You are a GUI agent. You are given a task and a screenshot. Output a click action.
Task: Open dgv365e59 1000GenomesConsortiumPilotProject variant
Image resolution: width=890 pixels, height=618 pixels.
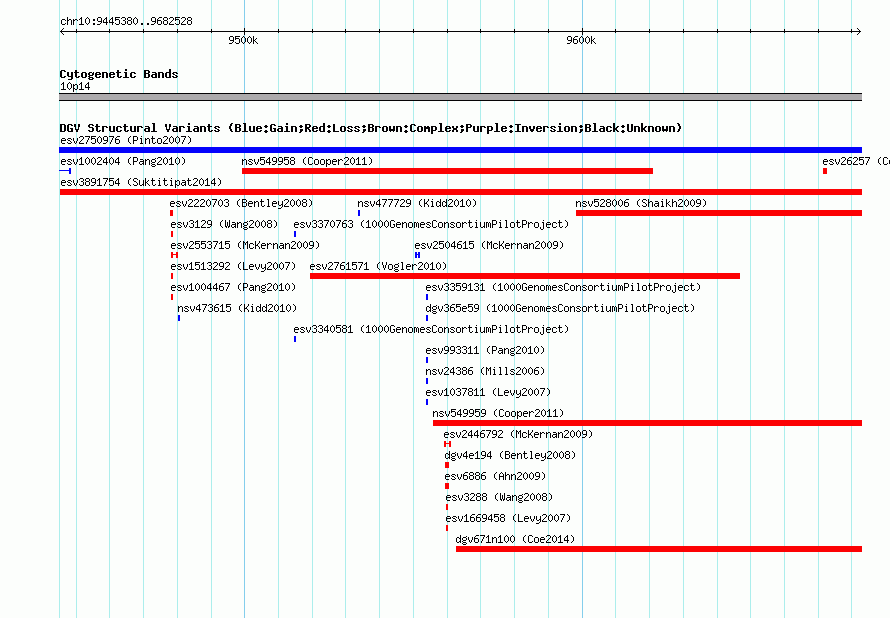pyautogui.click(x=560, y=308)
